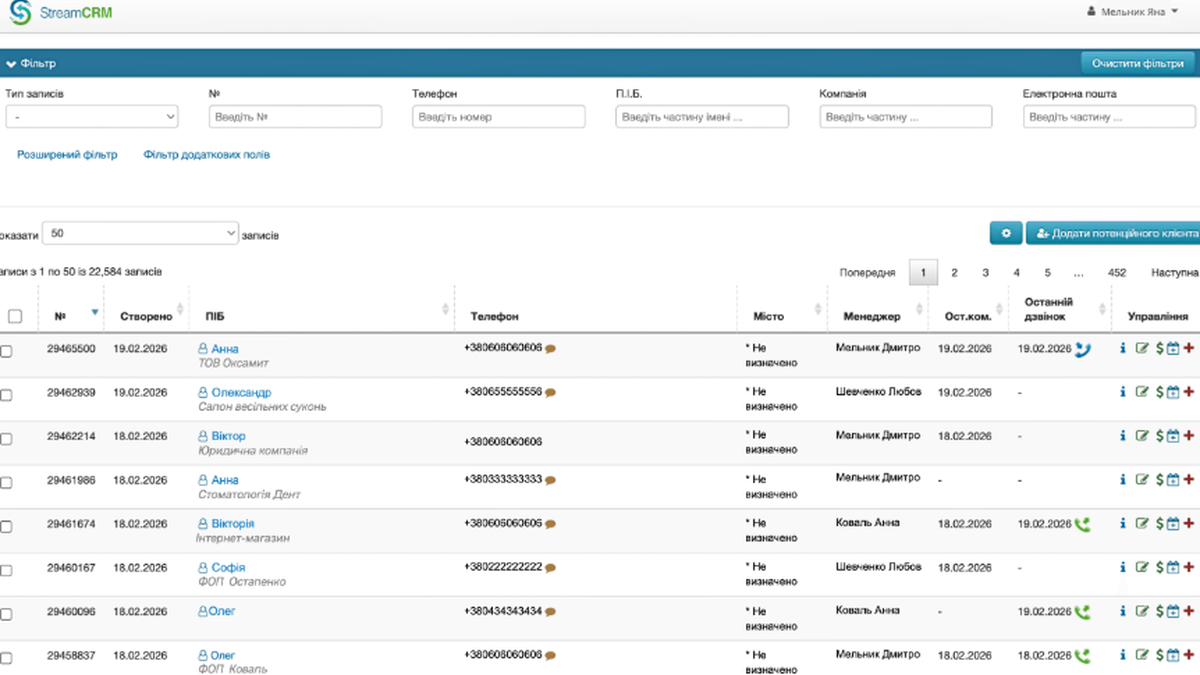
Task: Open the Тип записів dropdown
Action: click(92, 117)
